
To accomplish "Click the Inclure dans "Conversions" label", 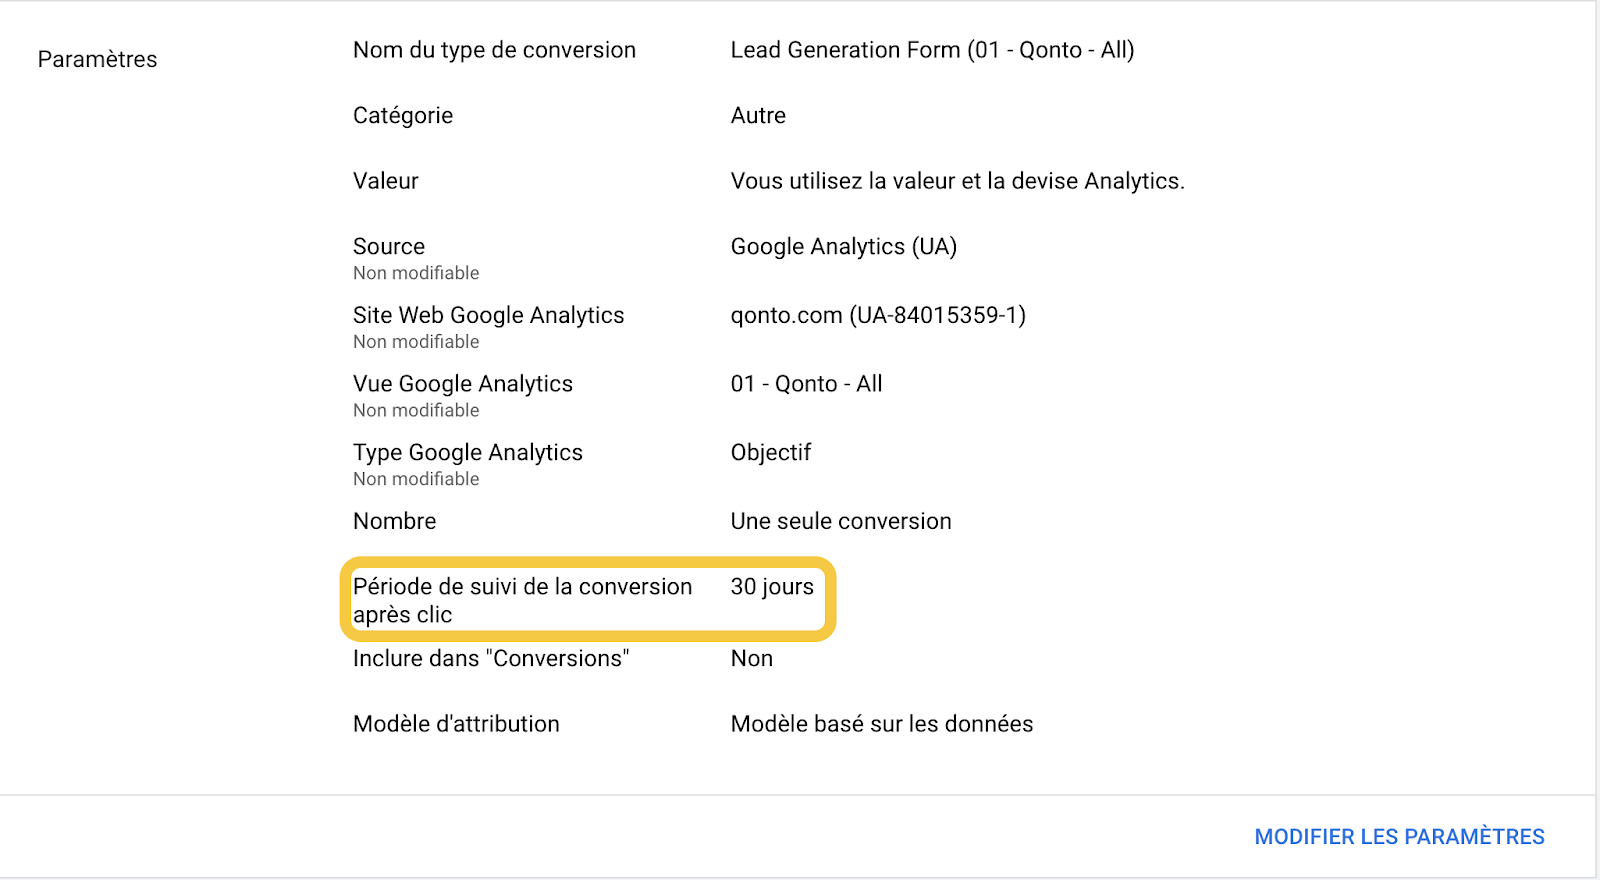I will coord(491,659).
